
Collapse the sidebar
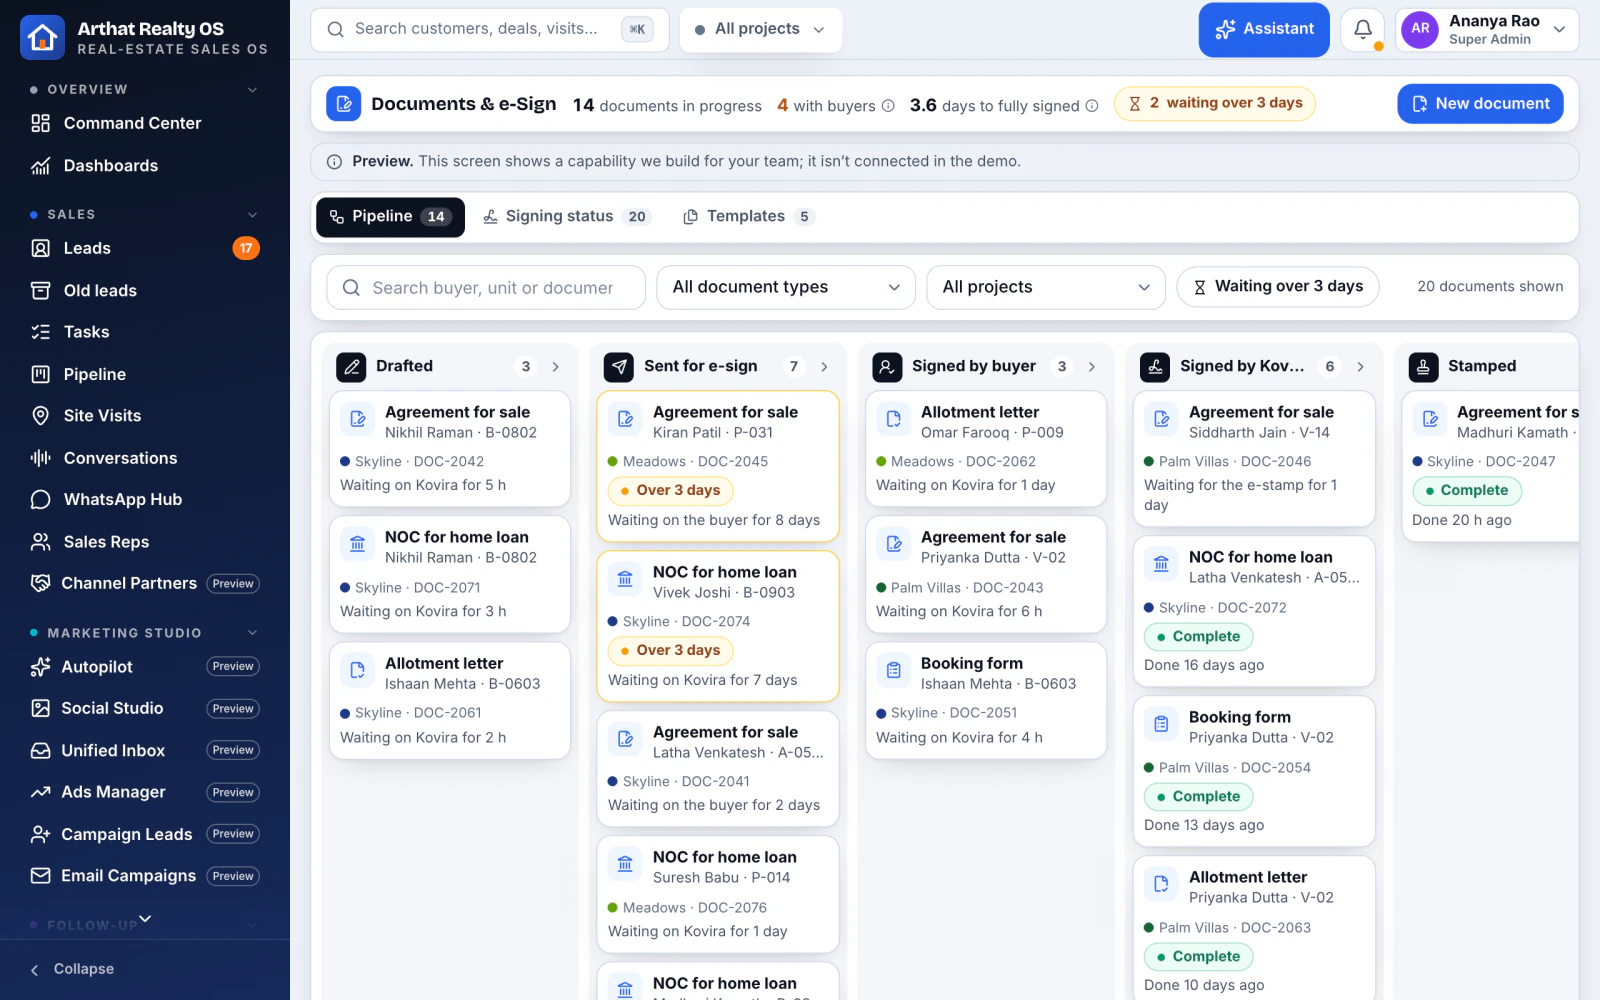click(x=72, y=969)
